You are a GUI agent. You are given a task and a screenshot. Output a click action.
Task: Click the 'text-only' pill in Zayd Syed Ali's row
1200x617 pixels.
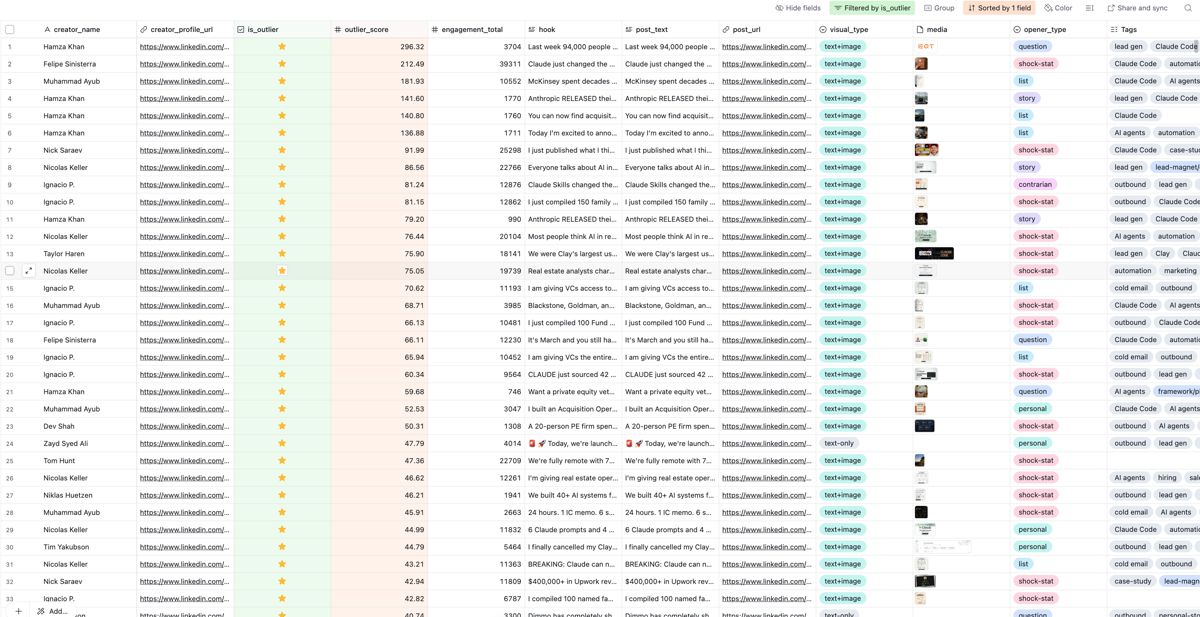tap(840, 443)
